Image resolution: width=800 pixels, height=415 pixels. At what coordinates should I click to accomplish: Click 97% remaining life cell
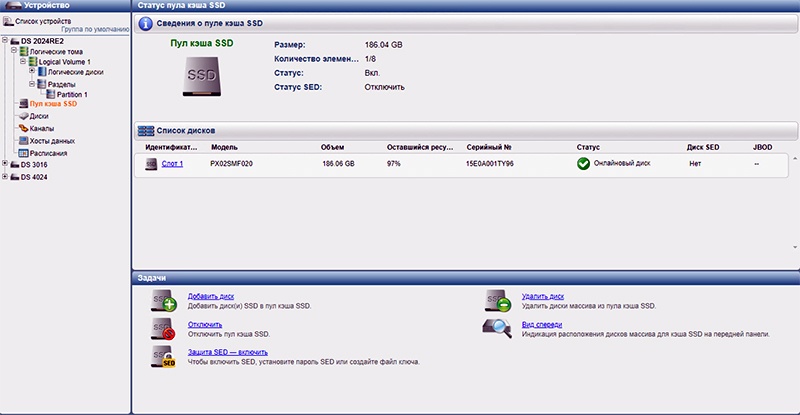[x=393, y=164]
